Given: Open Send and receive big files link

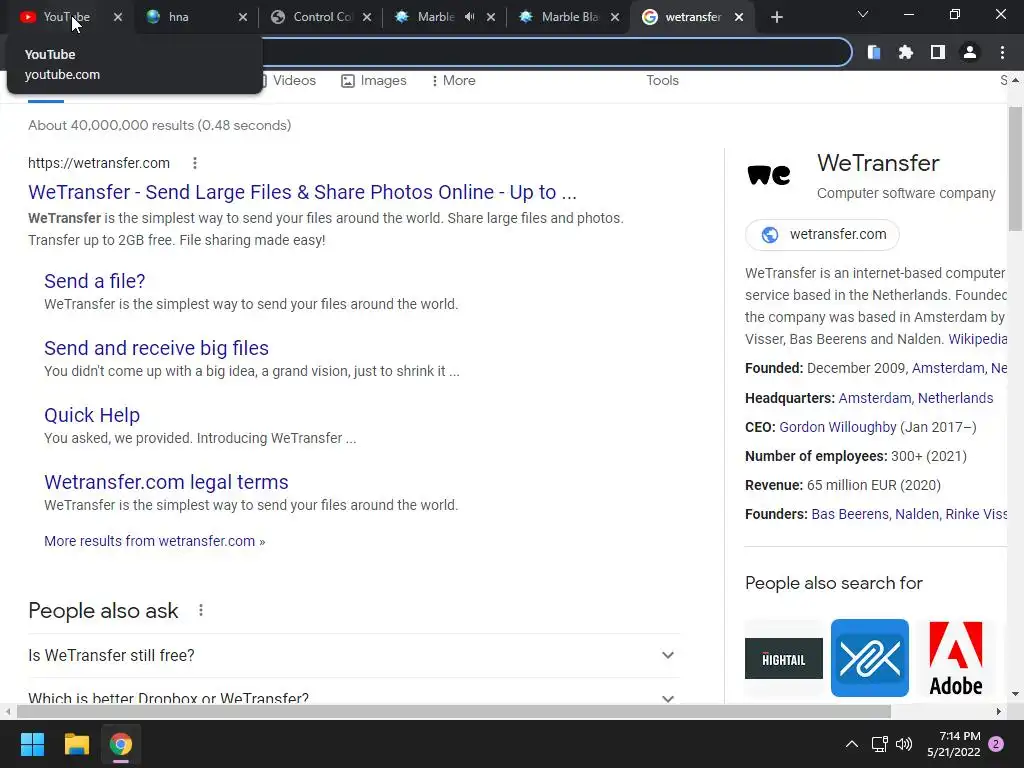Looking at the screenshot, I should 157,348.
